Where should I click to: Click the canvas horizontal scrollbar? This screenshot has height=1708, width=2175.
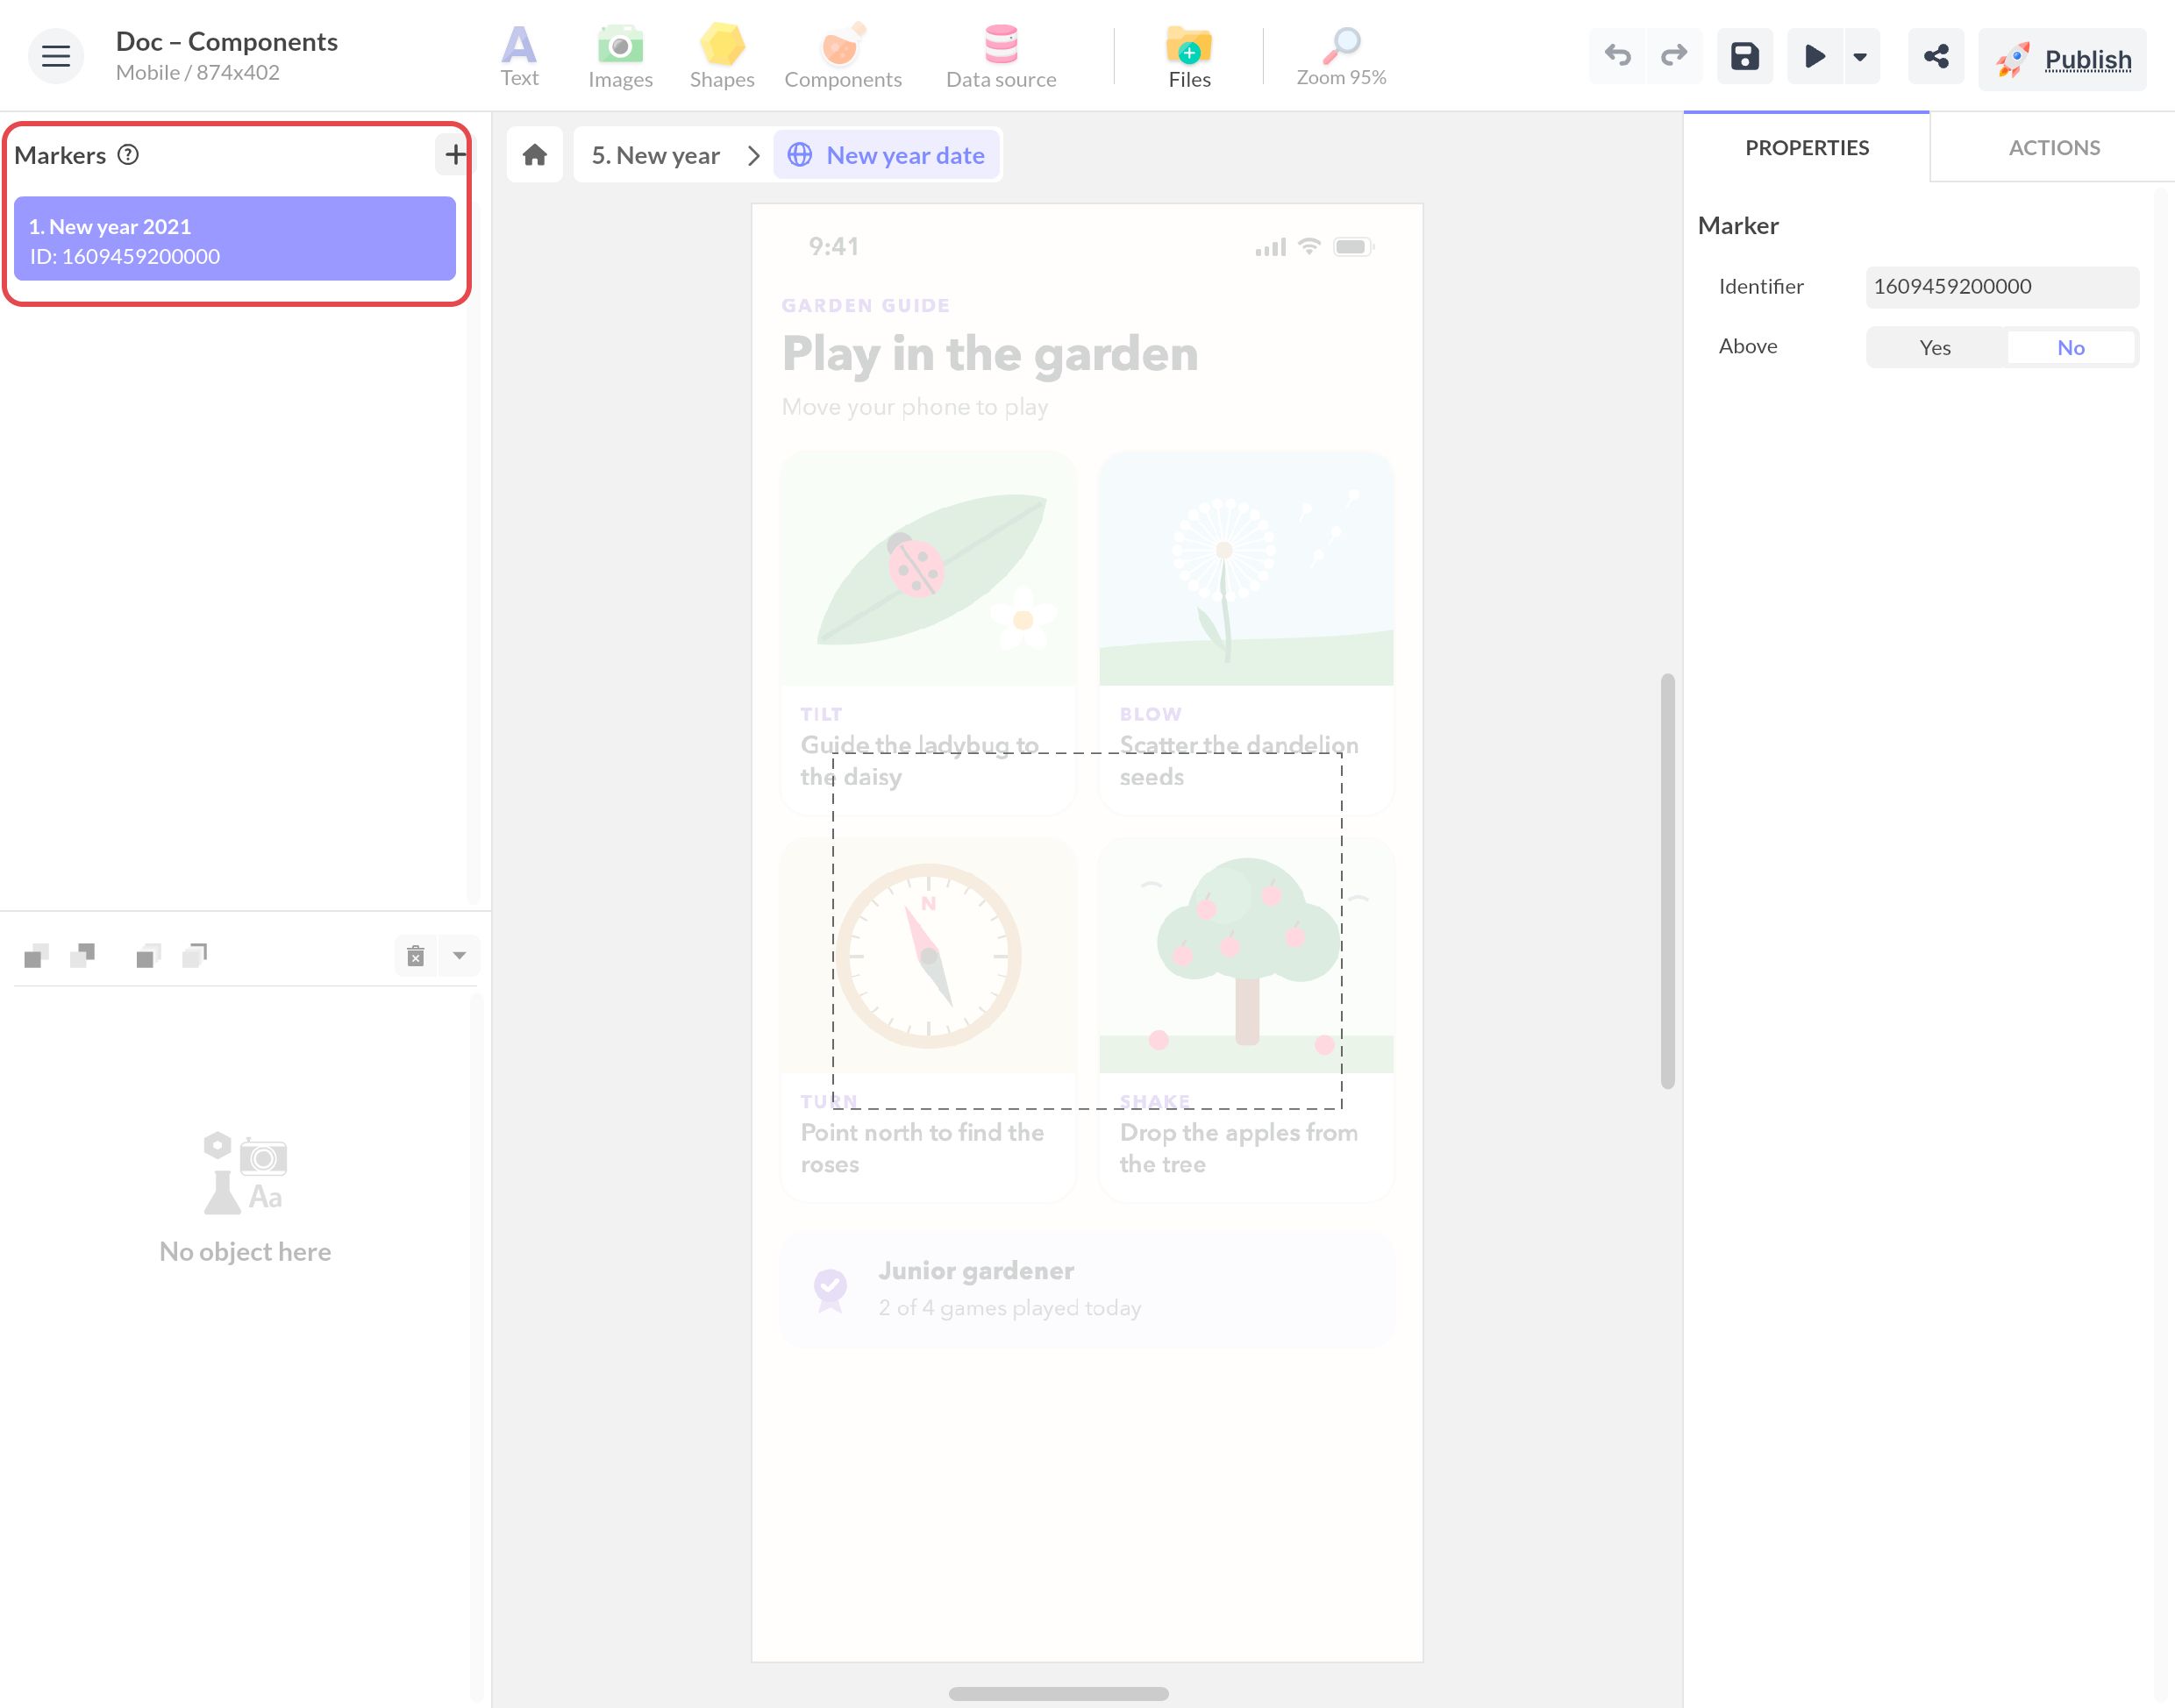click(x=1058, y=1693)
